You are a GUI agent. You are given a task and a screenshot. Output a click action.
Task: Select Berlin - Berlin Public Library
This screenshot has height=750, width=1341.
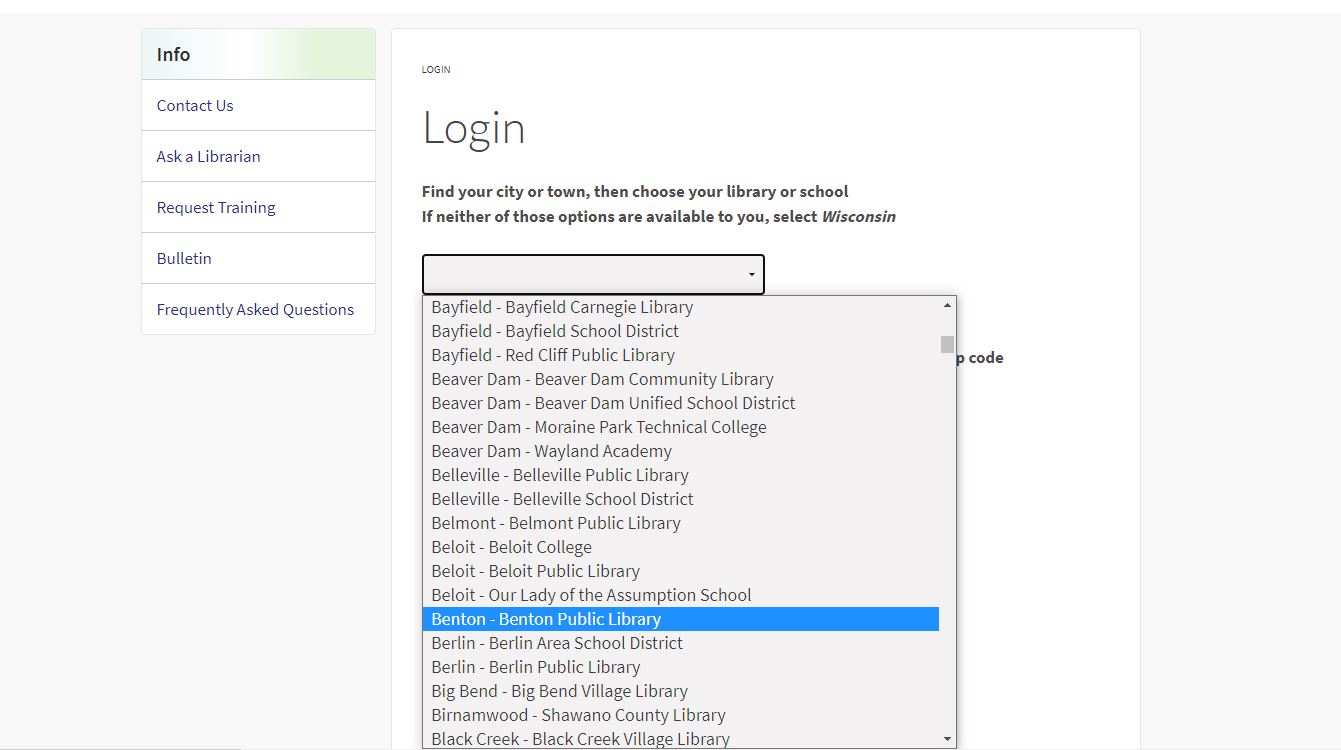point(535,667)
